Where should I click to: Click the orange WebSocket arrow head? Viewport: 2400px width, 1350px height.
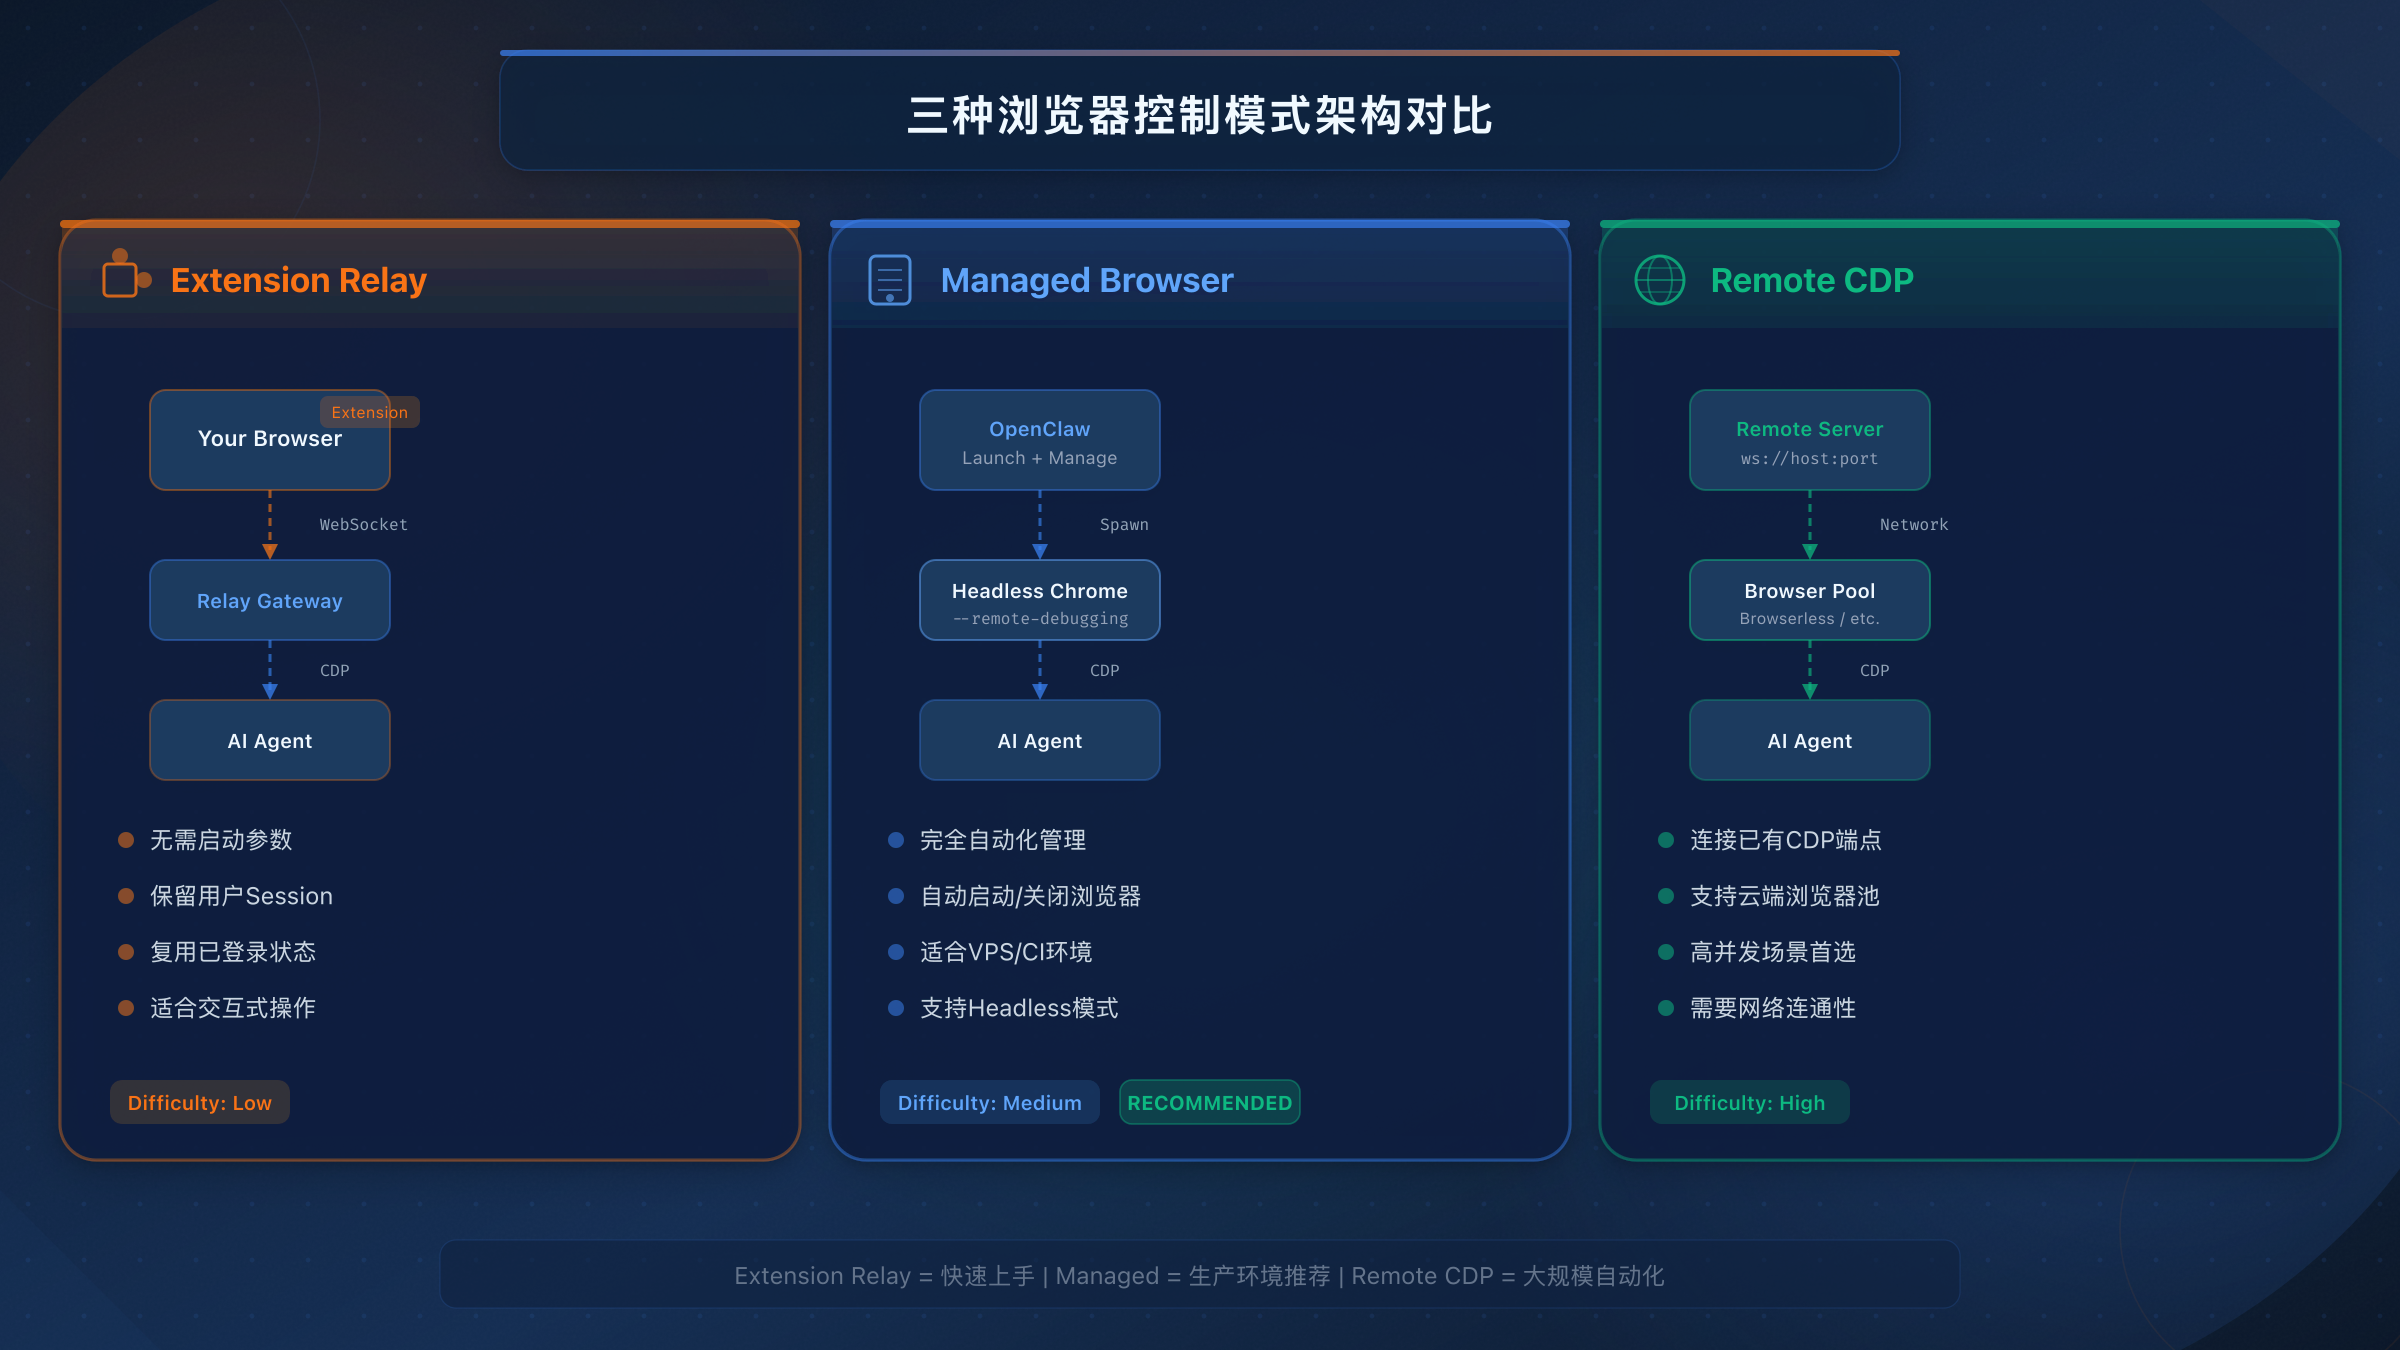pyautogui.click(x=270, y=551)
